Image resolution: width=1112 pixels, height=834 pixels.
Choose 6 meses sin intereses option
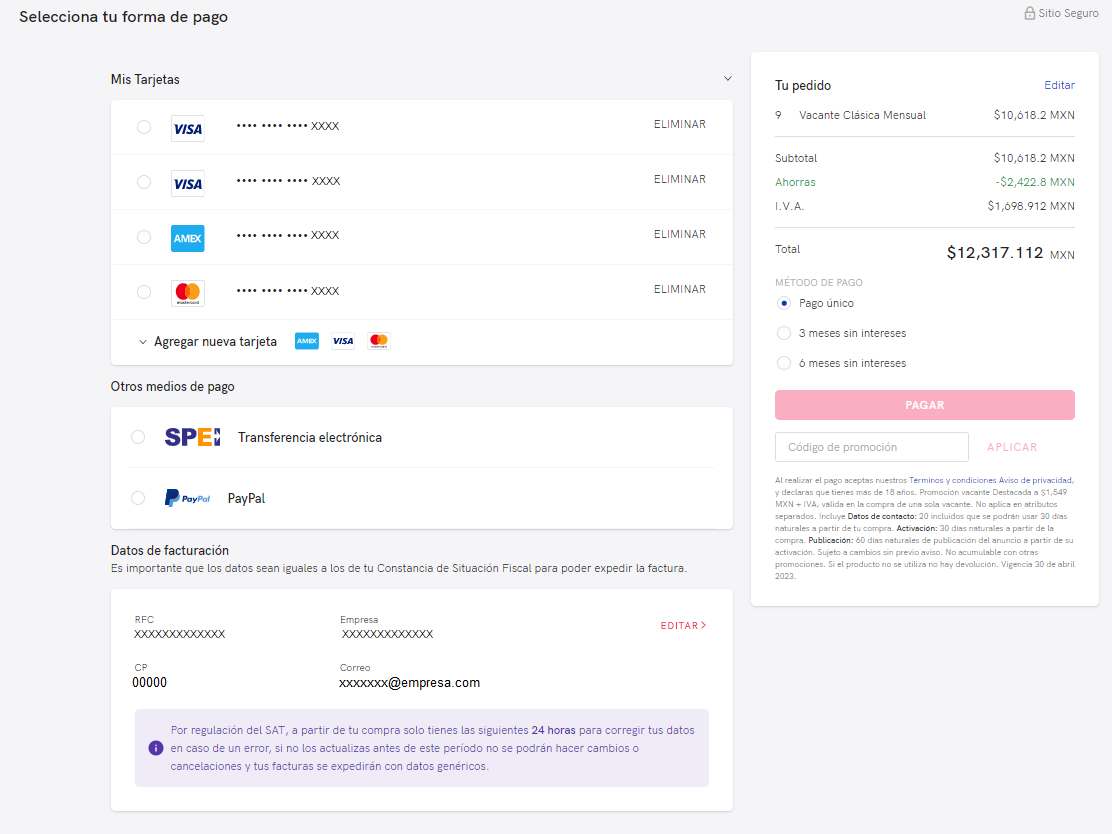784,363
